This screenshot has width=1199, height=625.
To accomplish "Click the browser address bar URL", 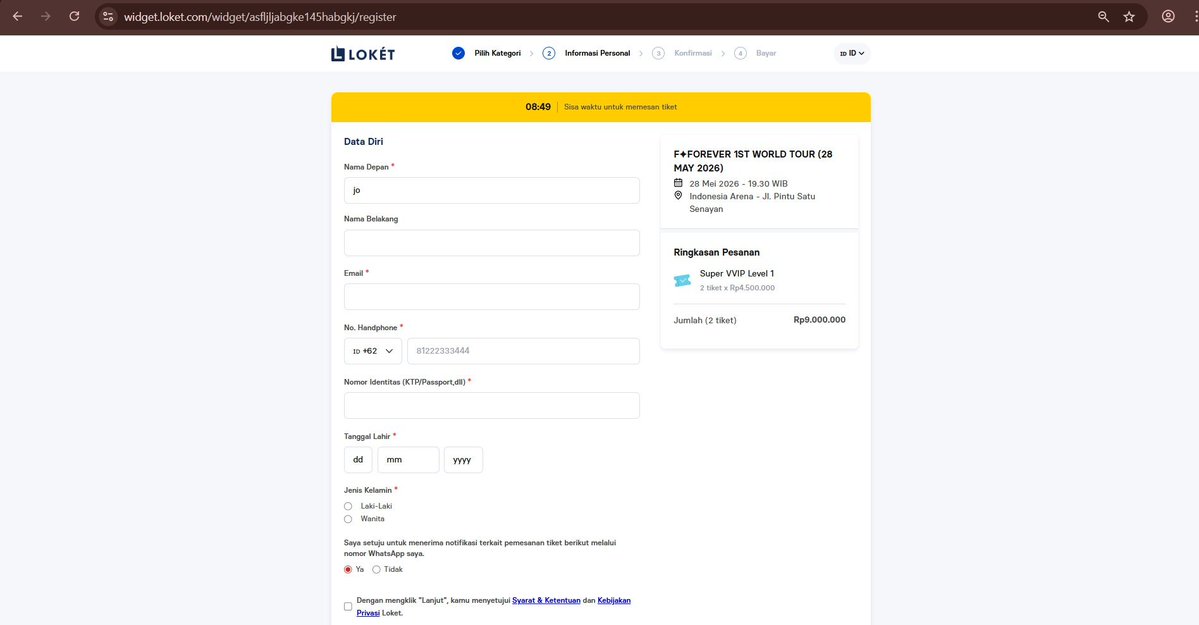I will (x=260, y=17).
